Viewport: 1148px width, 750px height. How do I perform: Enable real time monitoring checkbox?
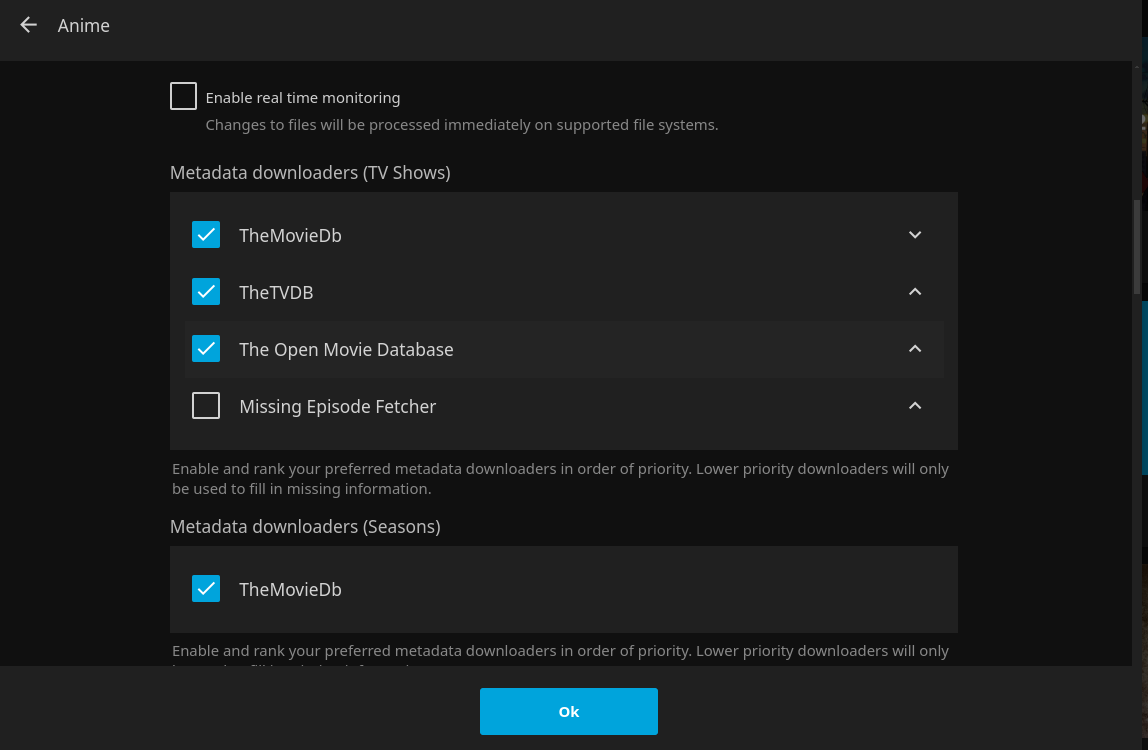183,97
